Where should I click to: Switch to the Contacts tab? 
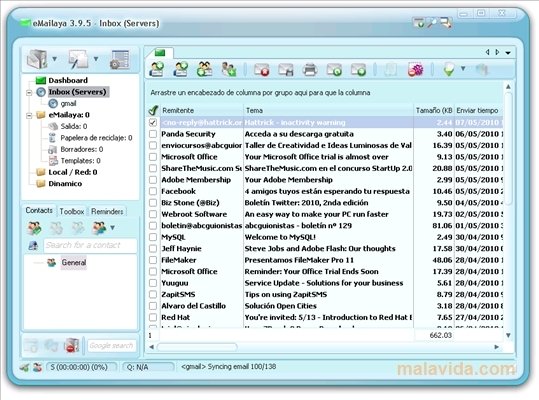tap(39, 210)
